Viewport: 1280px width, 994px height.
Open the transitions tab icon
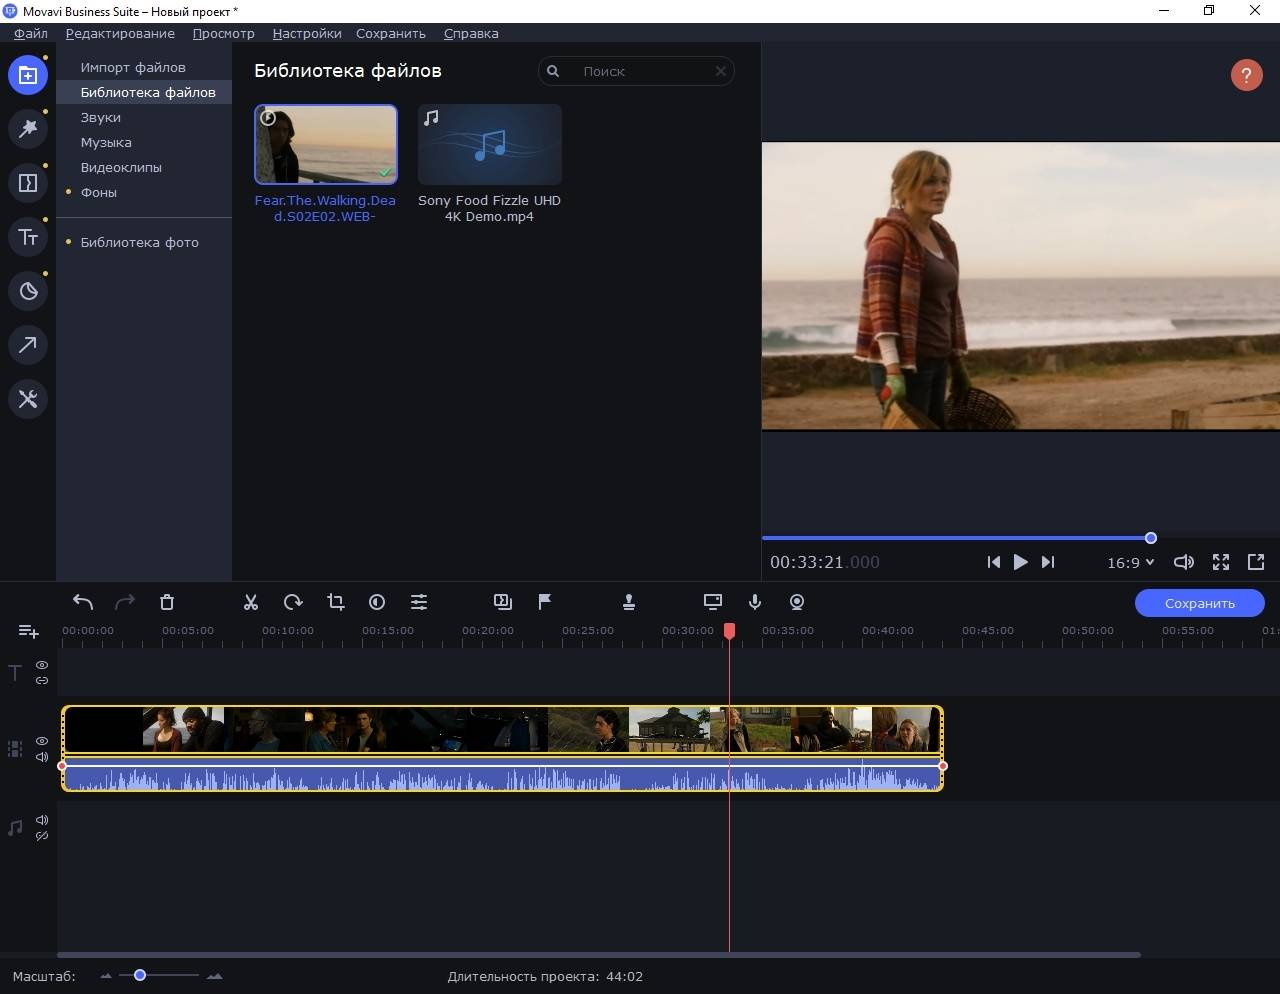click(28, 183)
